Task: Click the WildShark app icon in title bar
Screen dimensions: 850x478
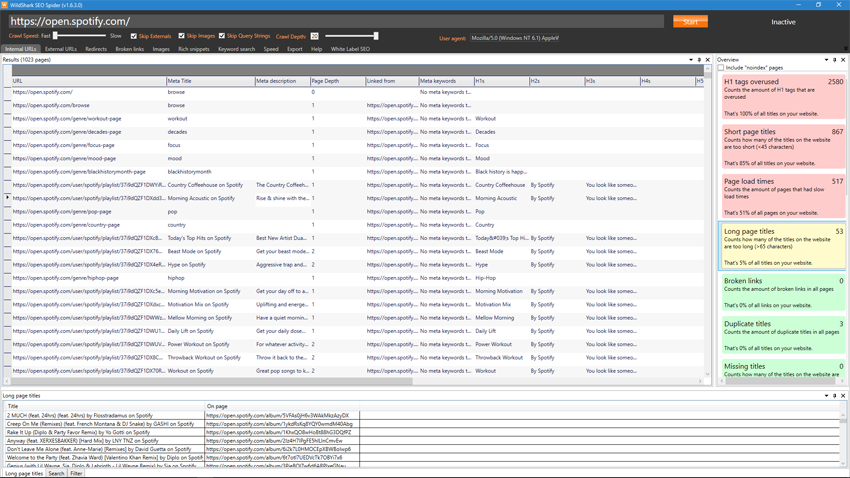Action: tap(4, 4)
